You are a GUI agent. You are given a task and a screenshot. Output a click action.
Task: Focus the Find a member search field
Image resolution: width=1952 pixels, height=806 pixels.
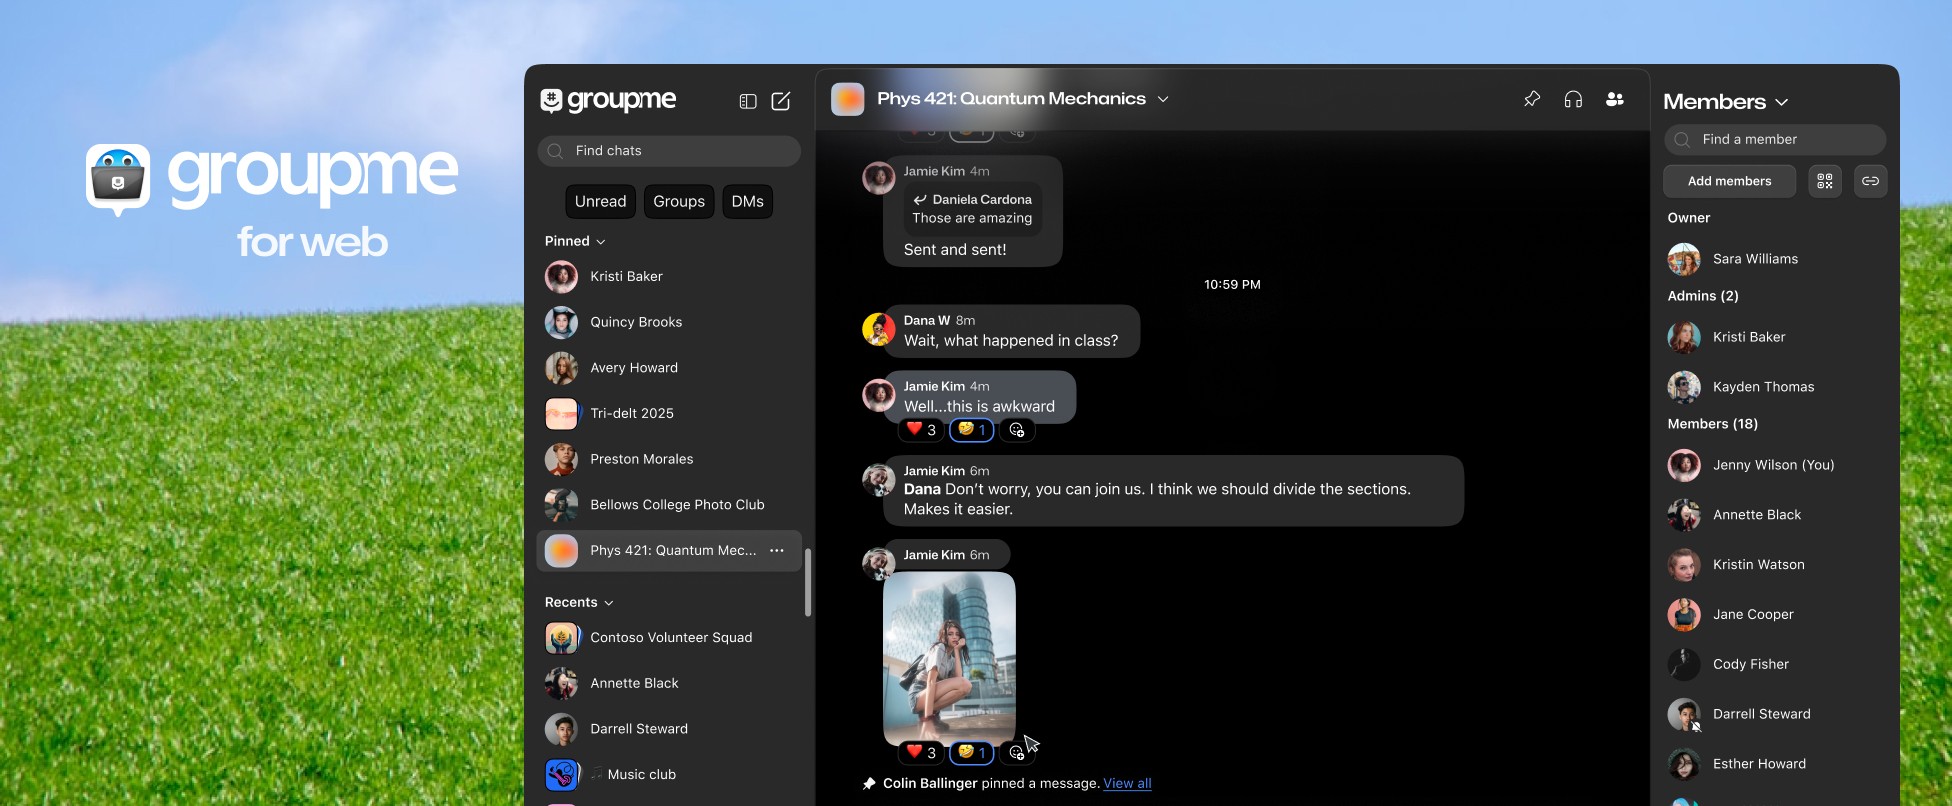pyautogui.click(x=1775, y=140)
